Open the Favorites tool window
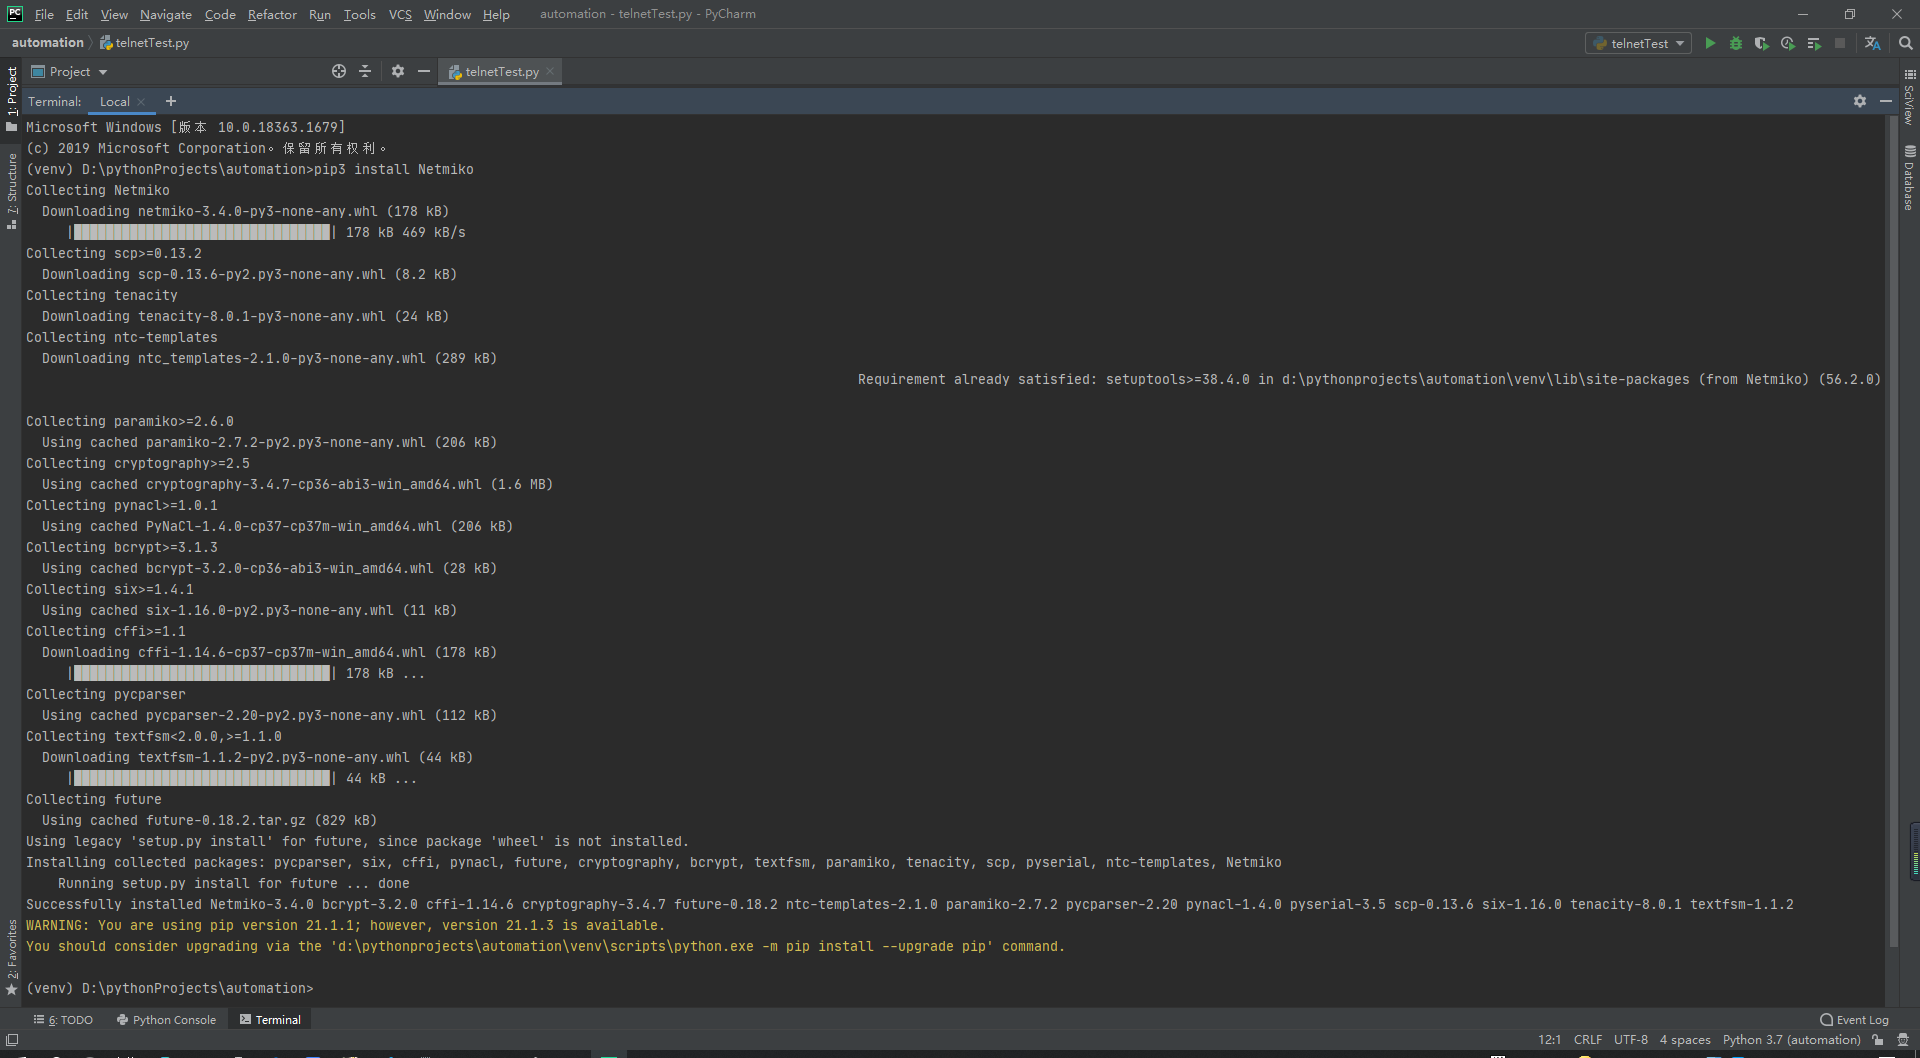This screenshot has height=1058, width=1920. click(x=12, y=957)
